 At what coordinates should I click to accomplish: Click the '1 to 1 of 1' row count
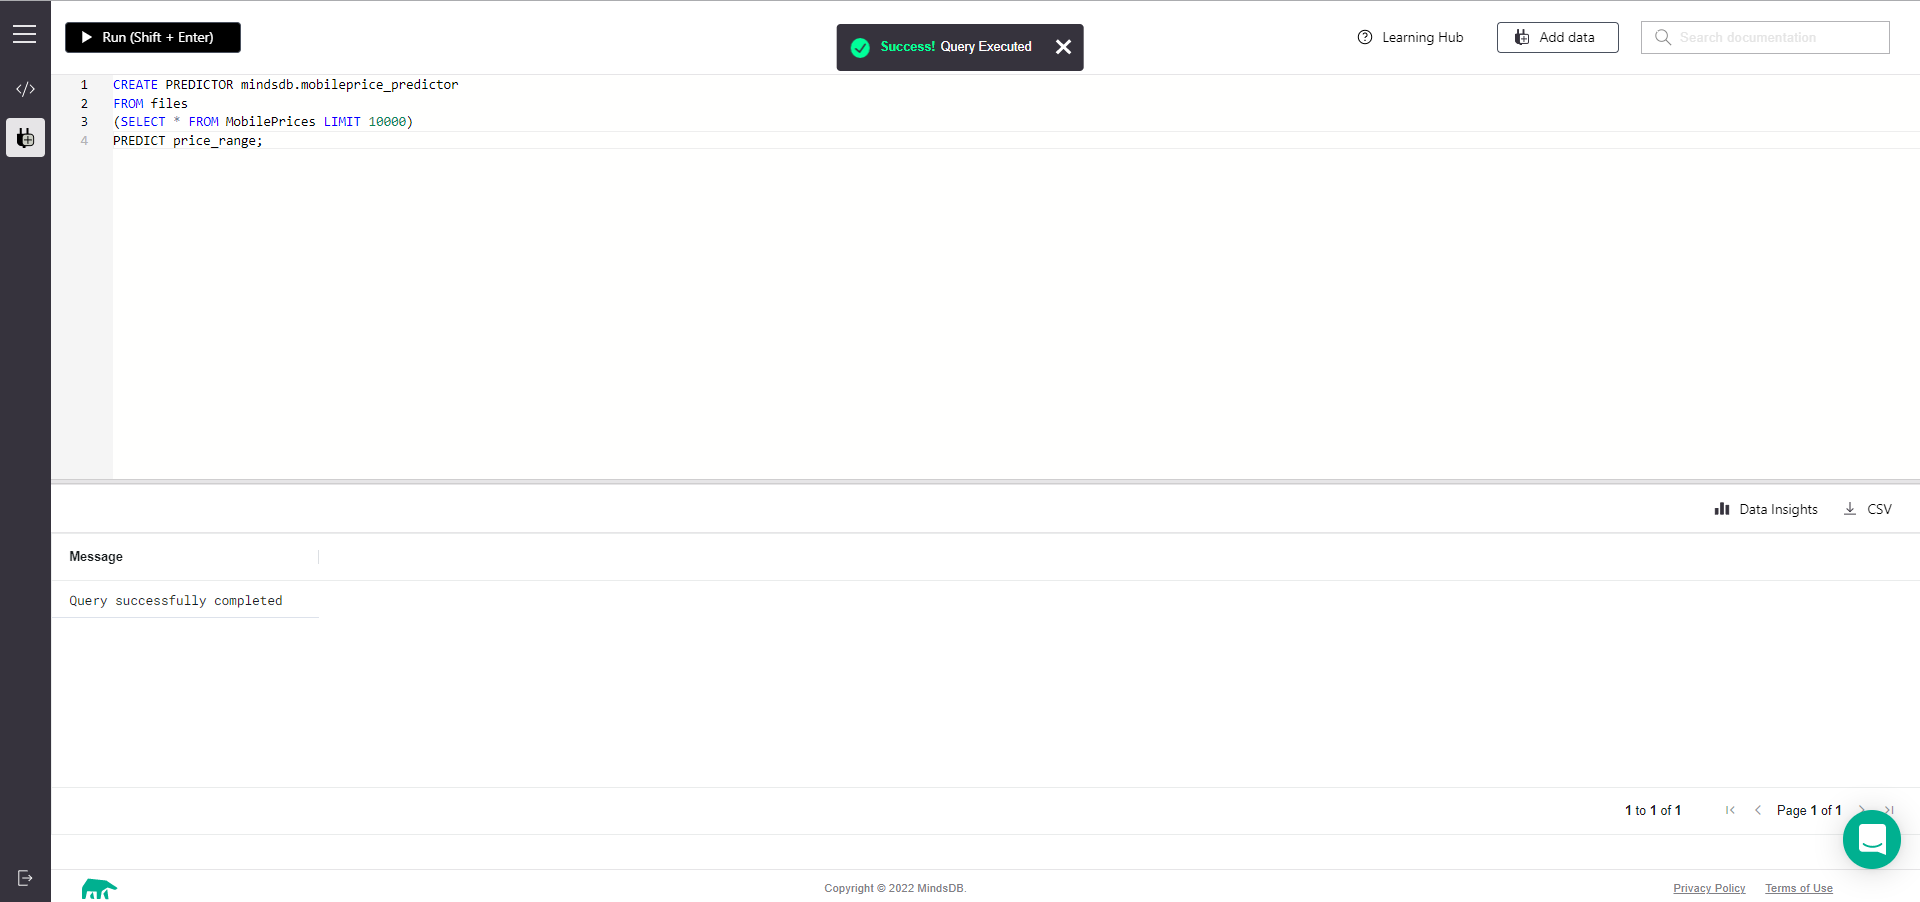pos(1653,810)
